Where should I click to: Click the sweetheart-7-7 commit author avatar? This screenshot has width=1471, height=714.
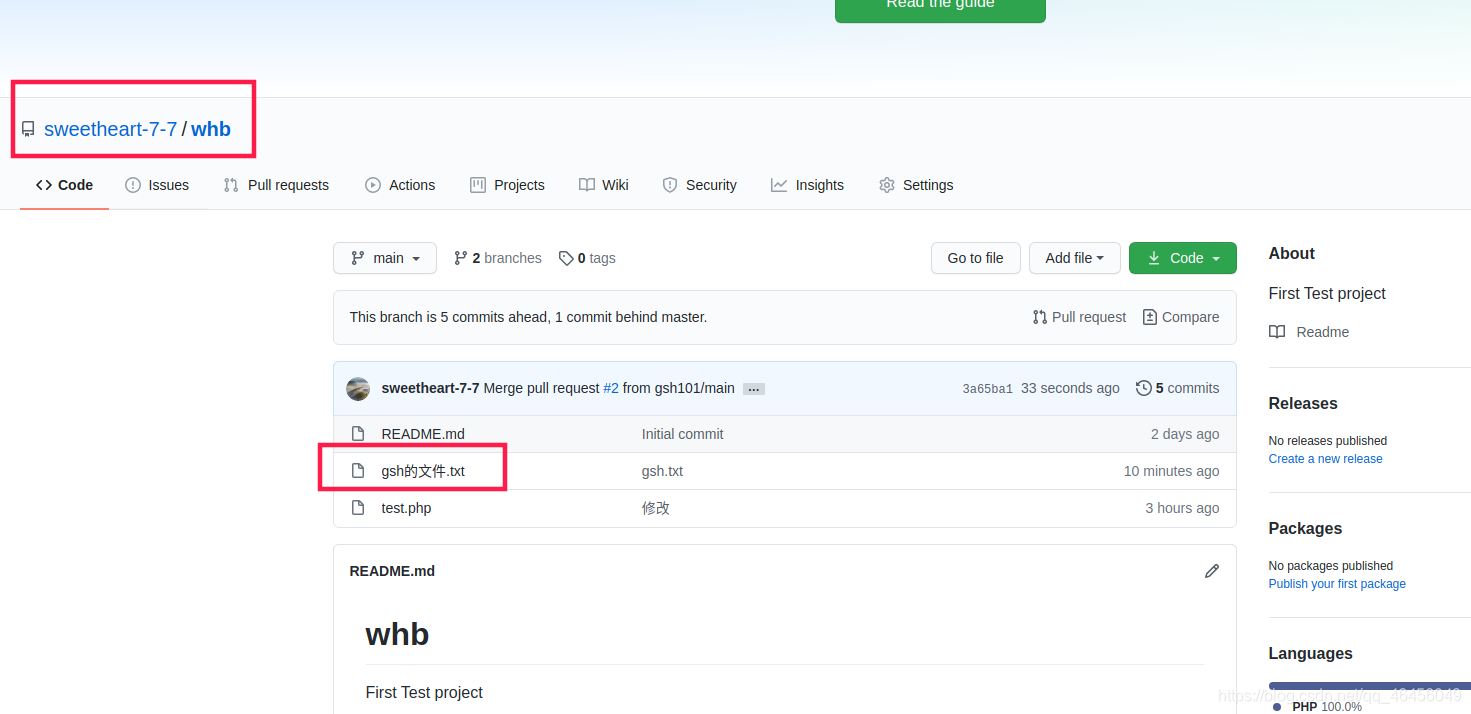pos(358,388)
